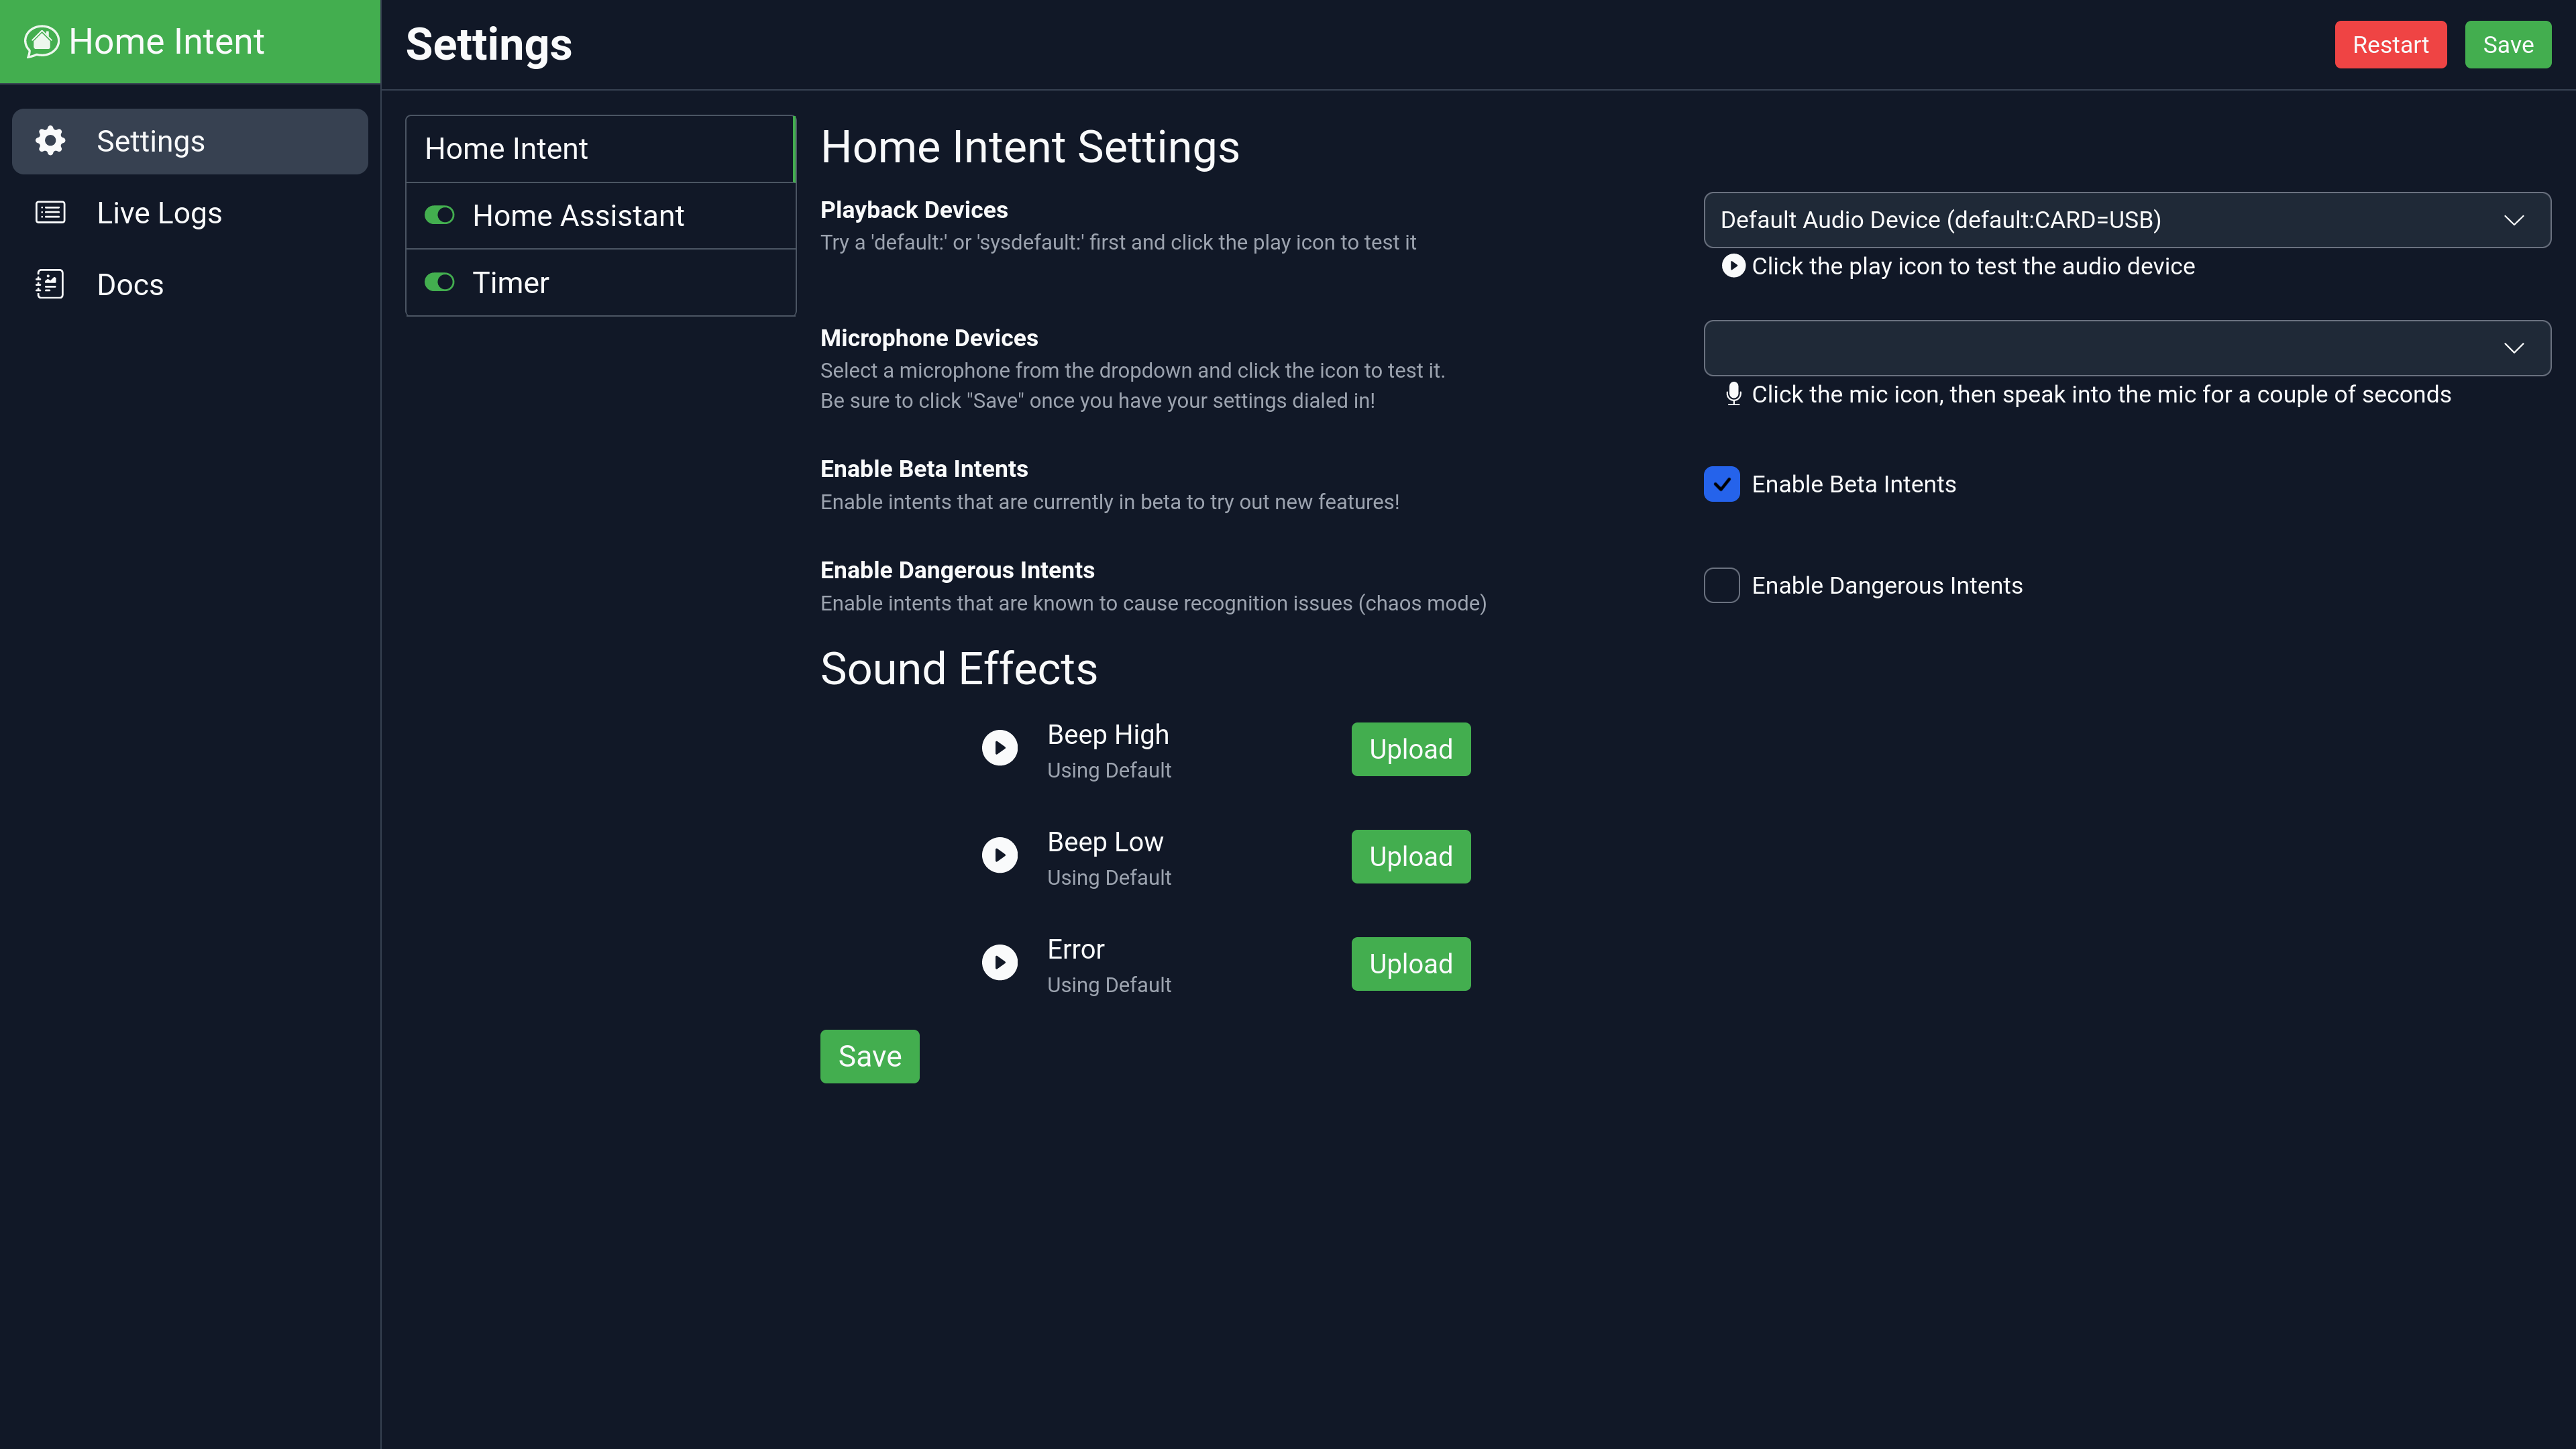Play the Beep Low sound effect

click(999, 855)
